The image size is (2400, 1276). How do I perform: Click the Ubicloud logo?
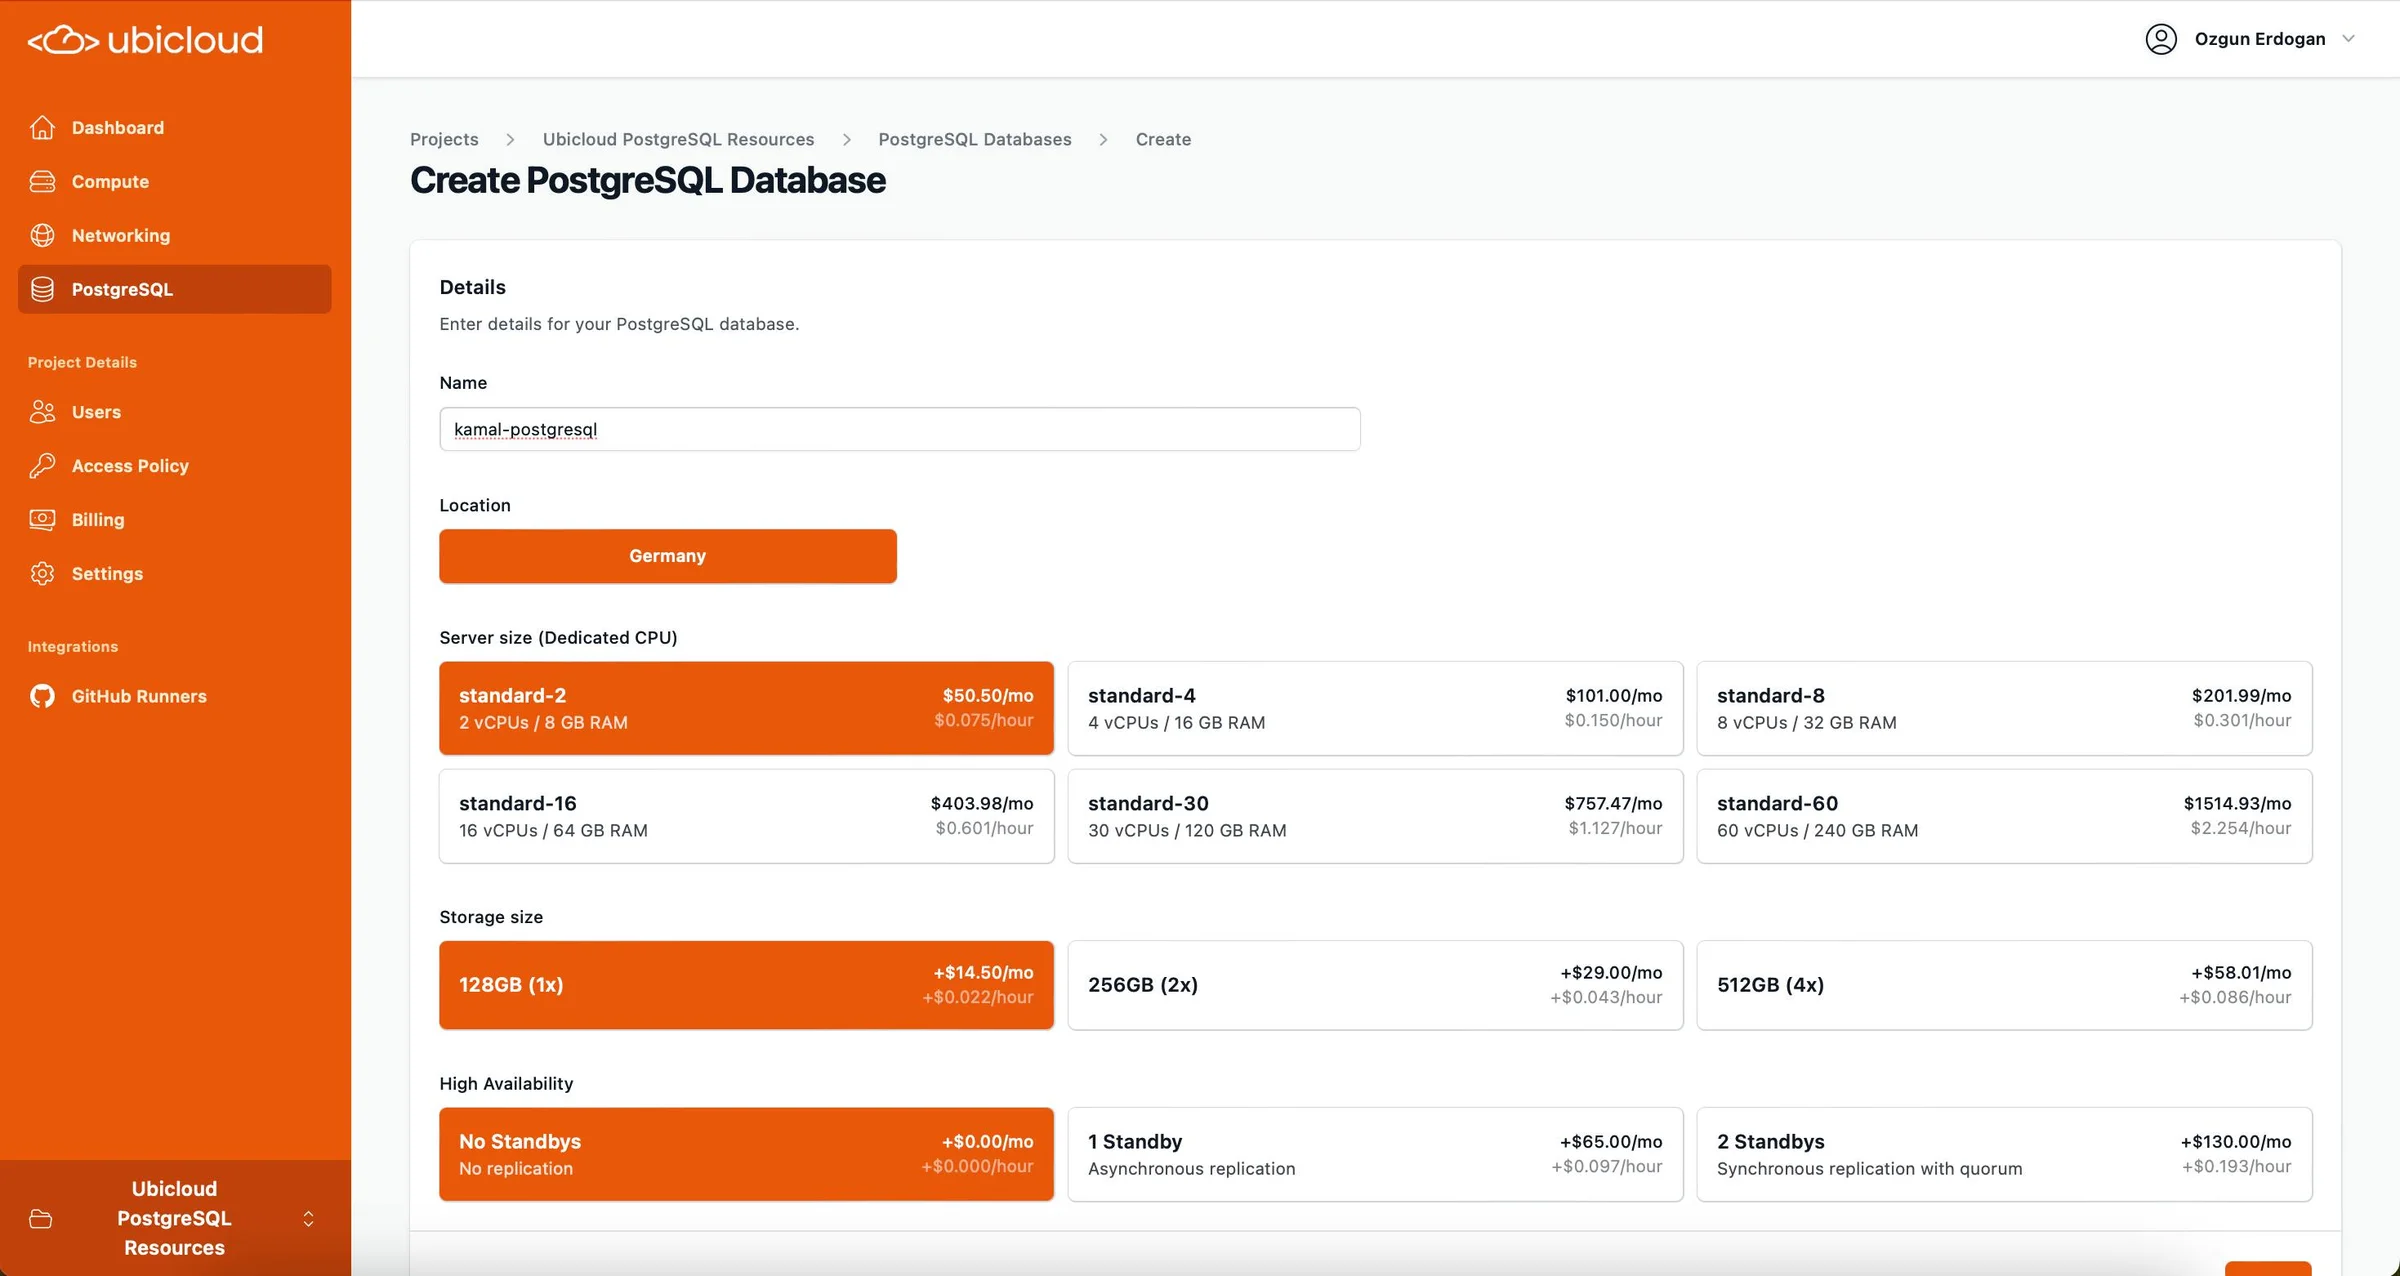[x=145, y=40]
